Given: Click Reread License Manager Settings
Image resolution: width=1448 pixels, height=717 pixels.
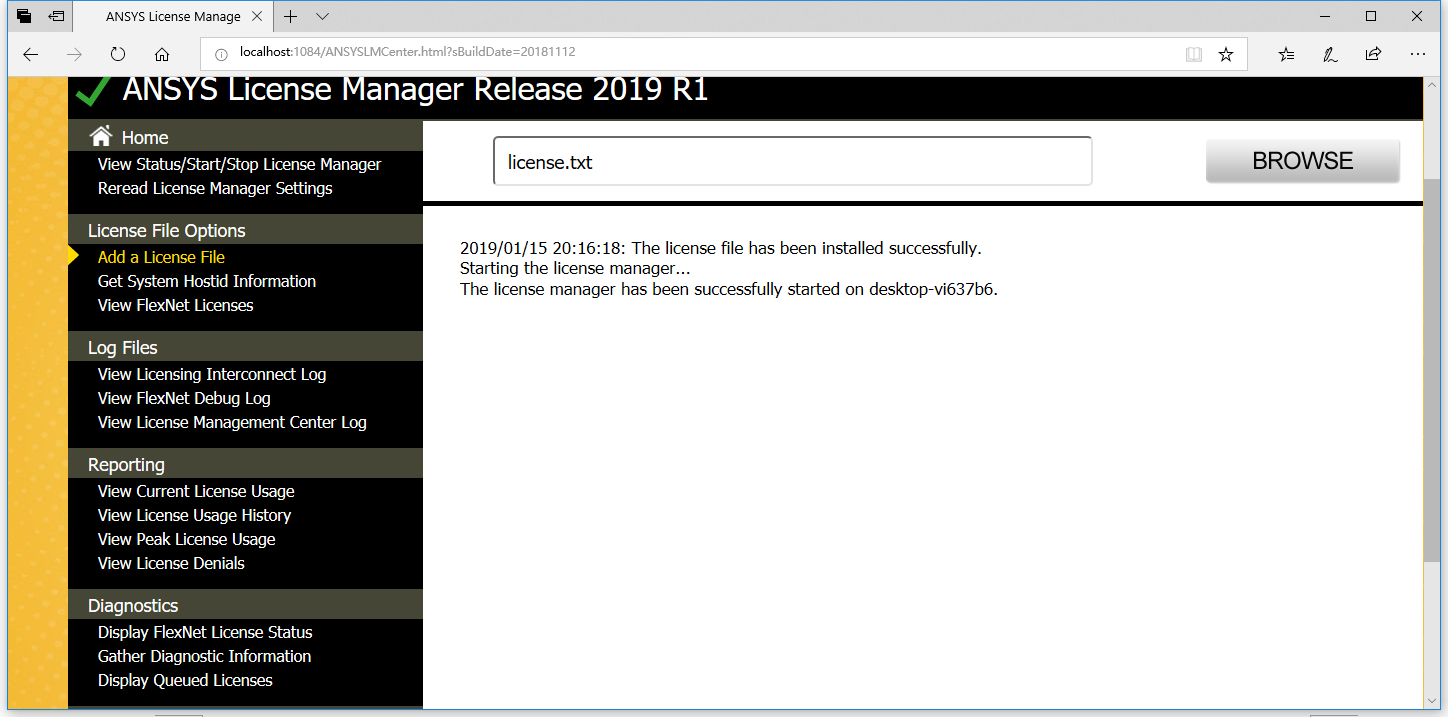Looking at the screenshot, I should pyautogui.click(x=215, y=188).
